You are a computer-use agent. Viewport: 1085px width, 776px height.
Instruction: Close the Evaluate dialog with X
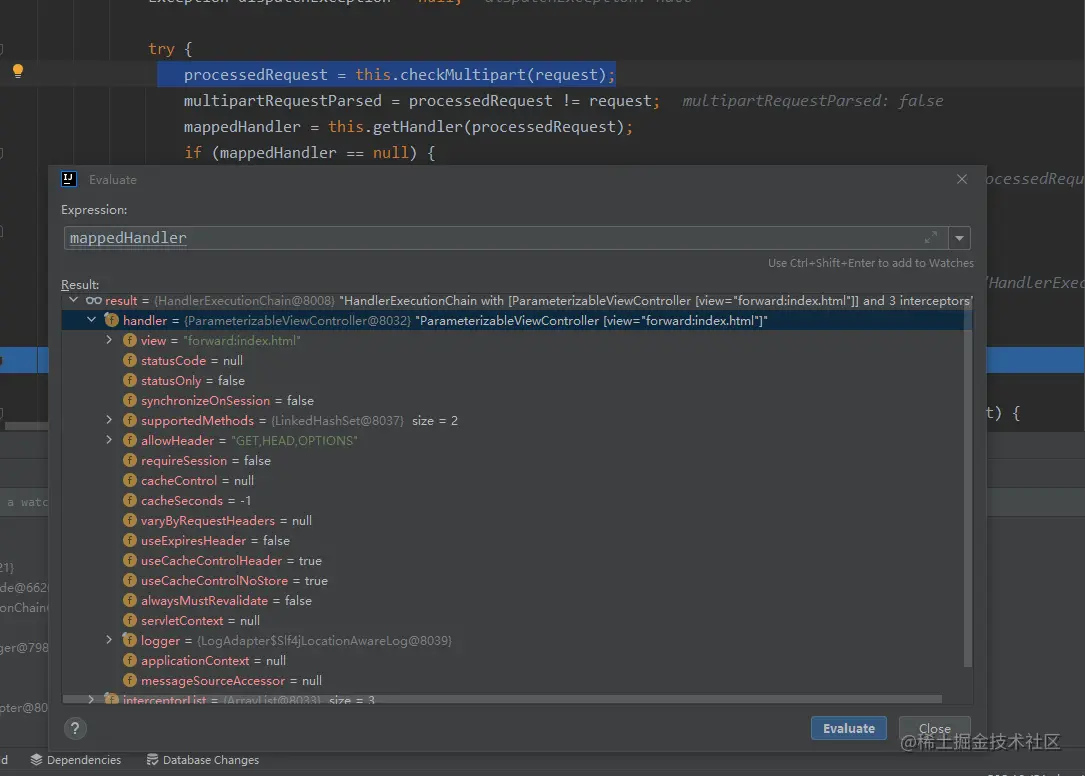962,179
